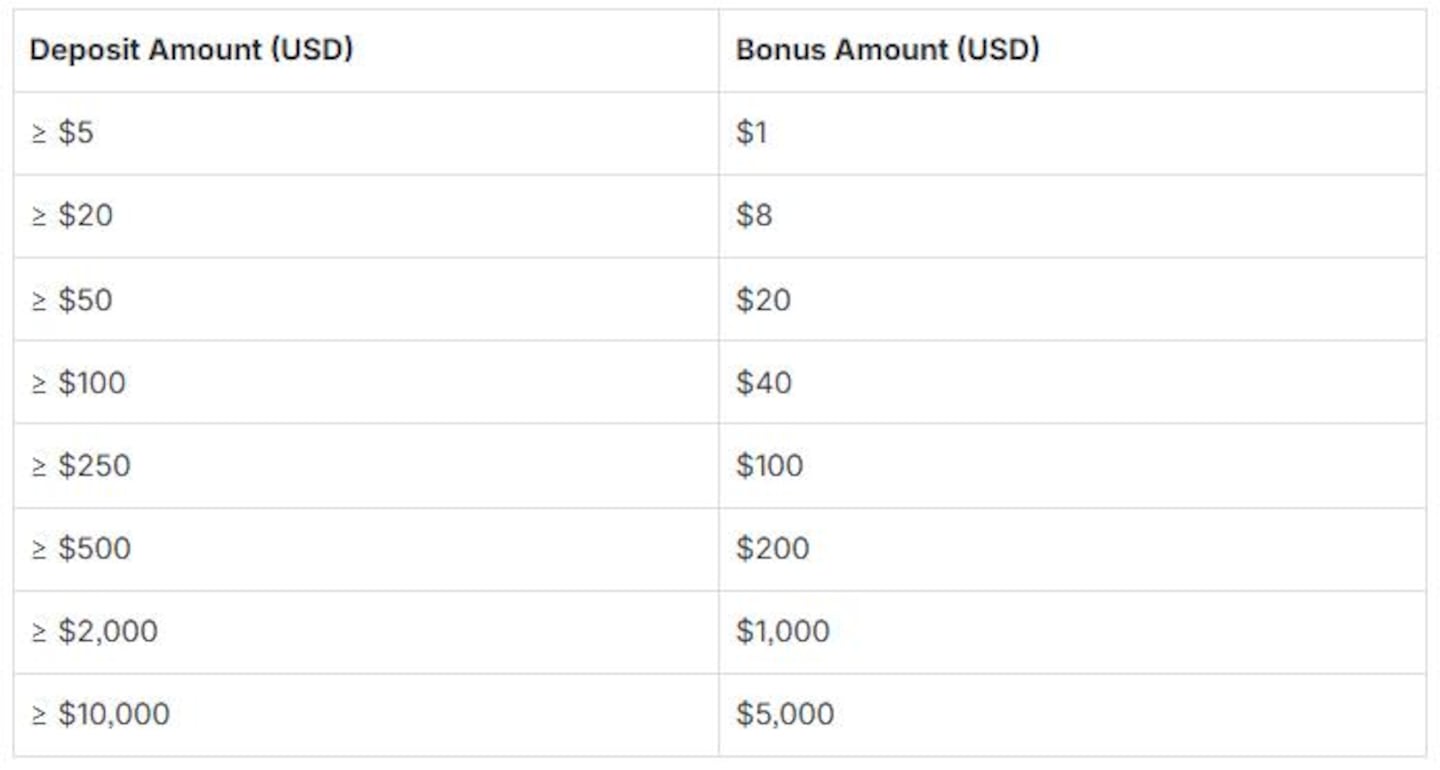Click the $20 bonus amount cell
This screenshot has width=1440, height=770.
pos(763,299)
